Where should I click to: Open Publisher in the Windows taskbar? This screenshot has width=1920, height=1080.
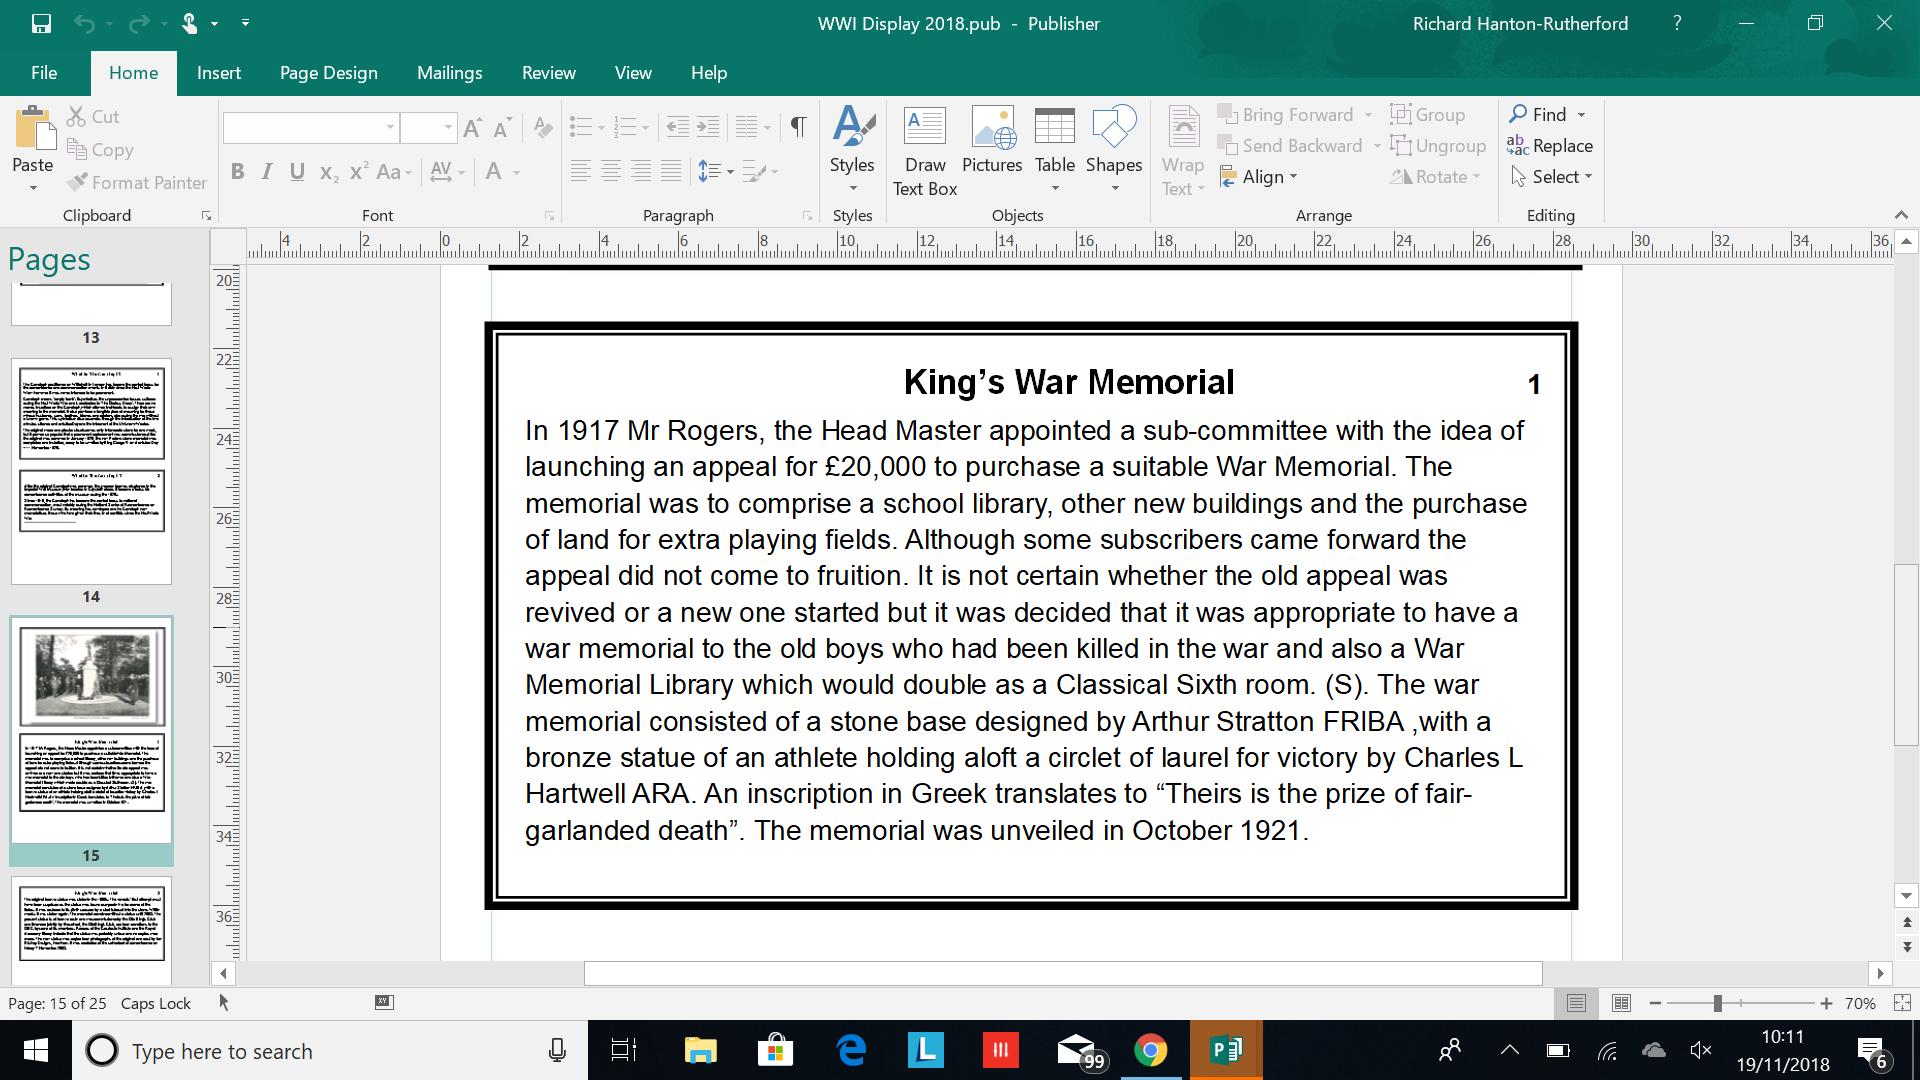[x=1226, y=1050]
